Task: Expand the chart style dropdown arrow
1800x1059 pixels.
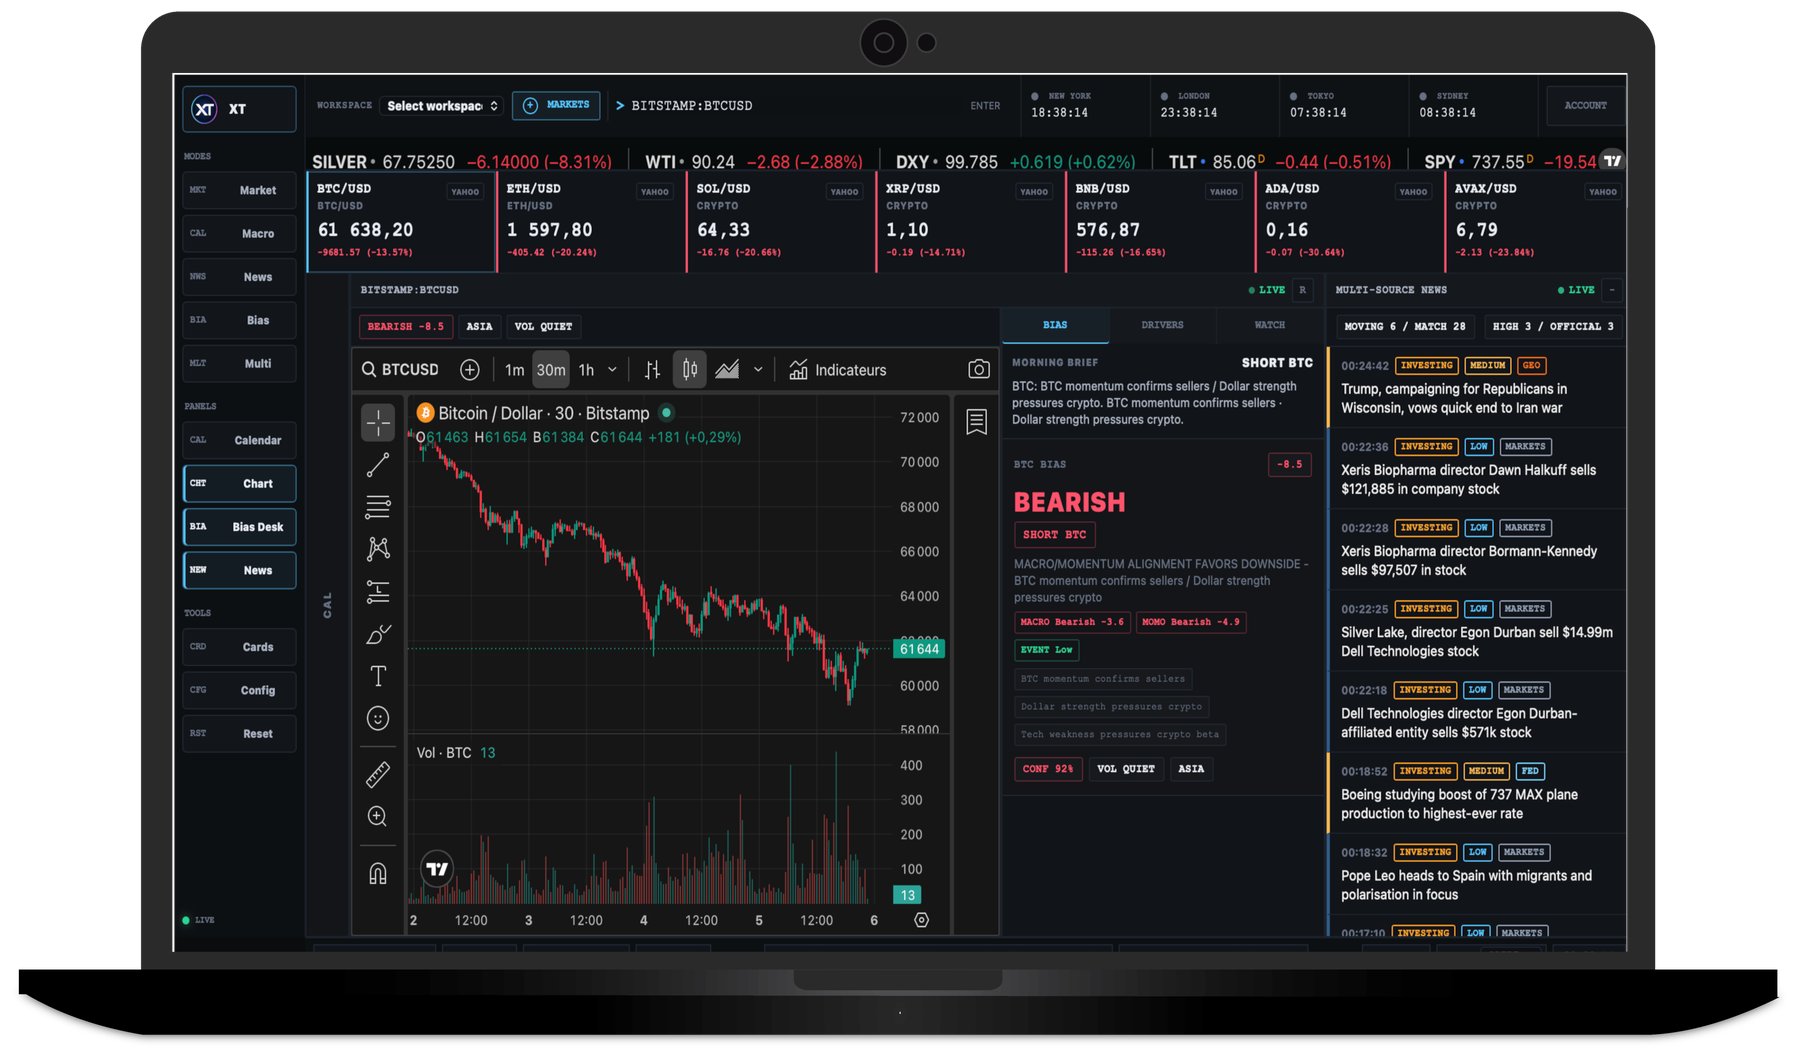Action: (x=758, y=370)
